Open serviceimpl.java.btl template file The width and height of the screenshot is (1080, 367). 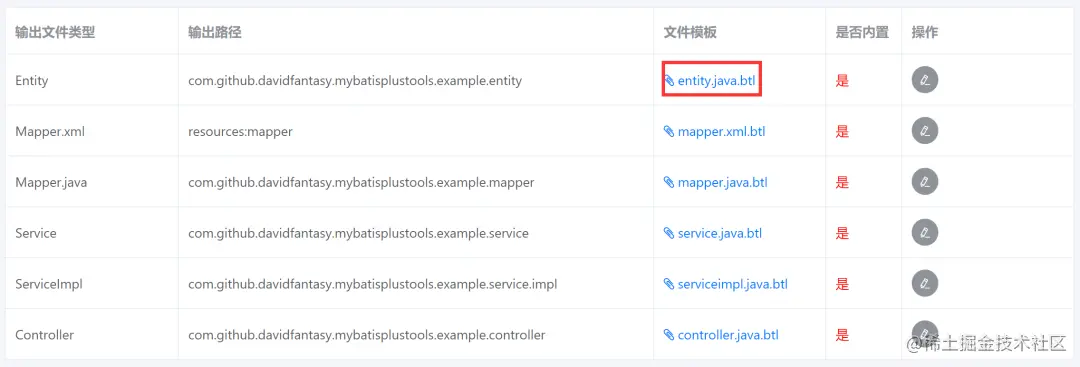[x=725, y=284]
